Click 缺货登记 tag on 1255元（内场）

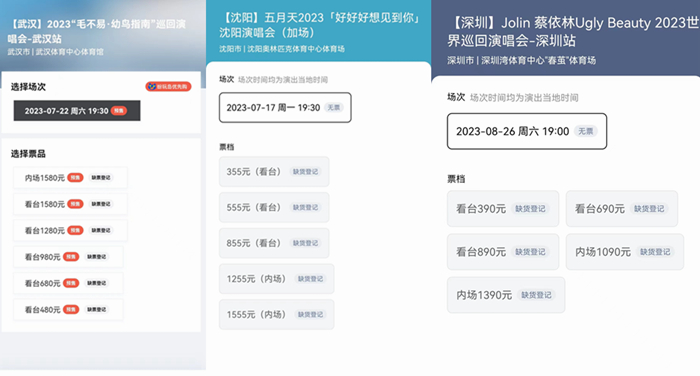[310, 279]
